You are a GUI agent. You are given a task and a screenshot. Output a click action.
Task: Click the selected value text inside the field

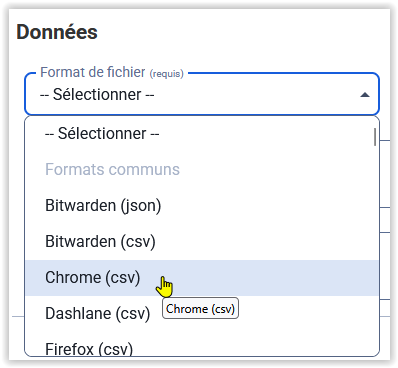click(97, 95)
